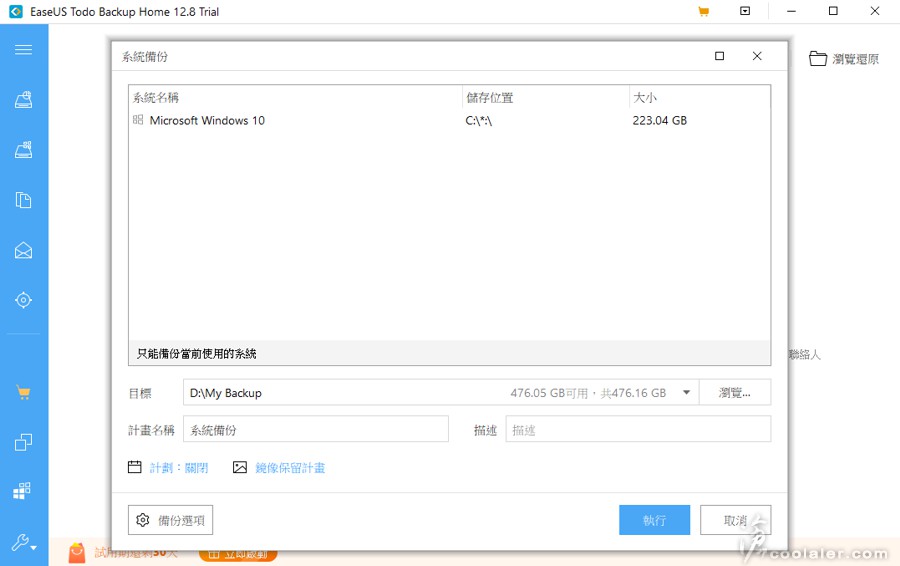Click the 立即啟動 activate now button

click(238, 555)
